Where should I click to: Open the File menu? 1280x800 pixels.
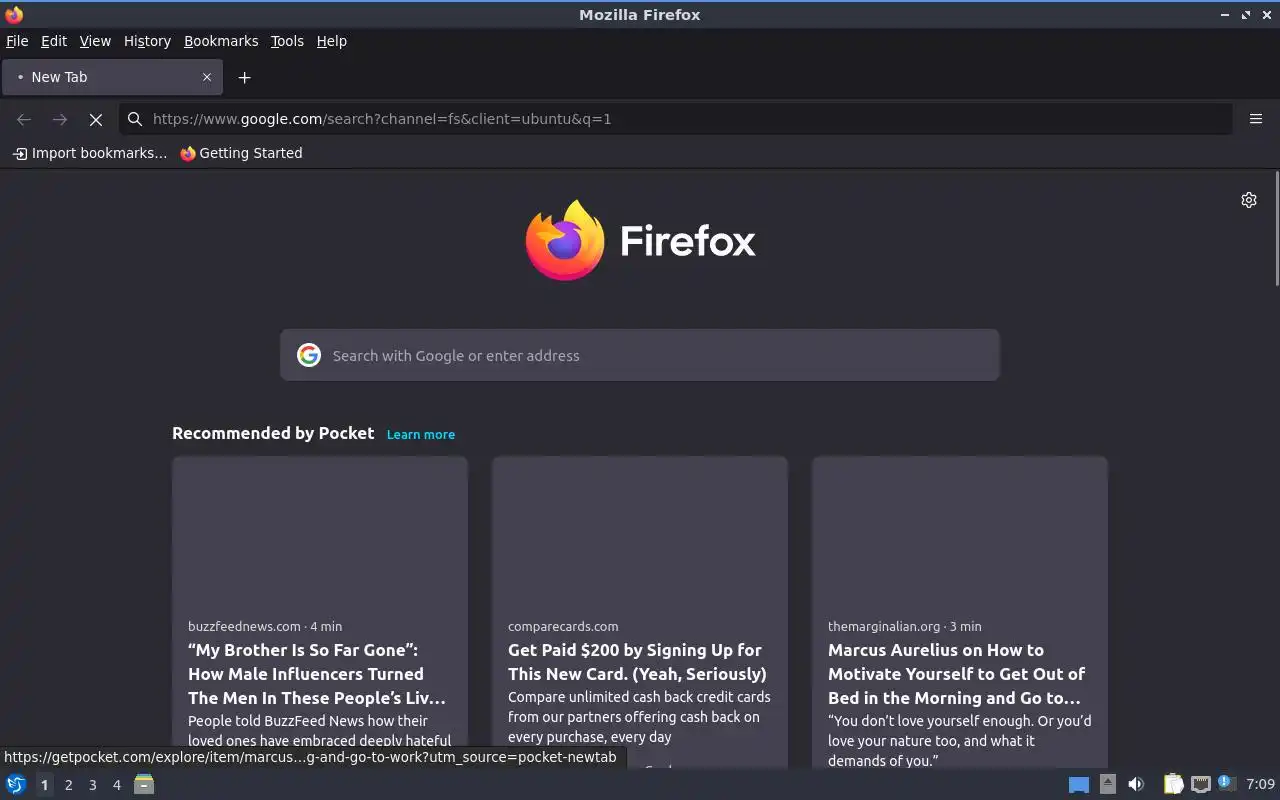click(17, 41)
